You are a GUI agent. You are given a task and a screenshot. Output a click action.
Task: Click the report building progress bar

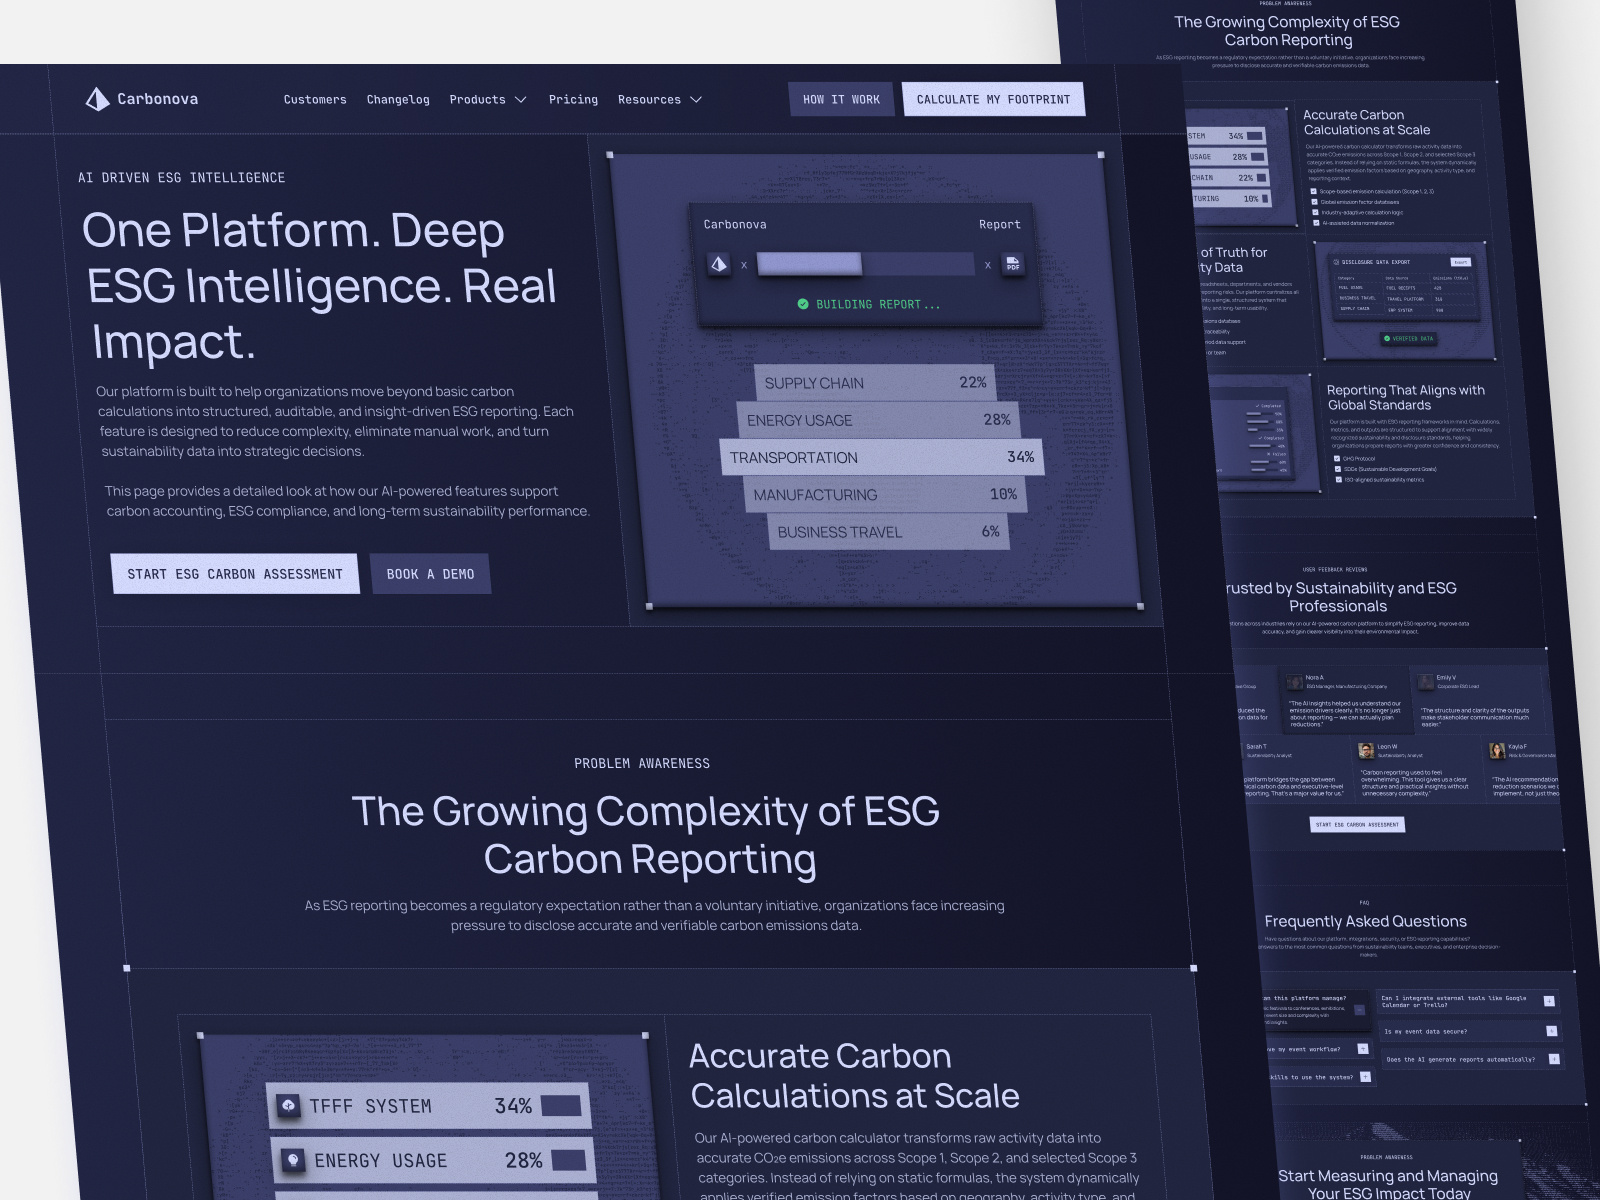tap(865, 264)
